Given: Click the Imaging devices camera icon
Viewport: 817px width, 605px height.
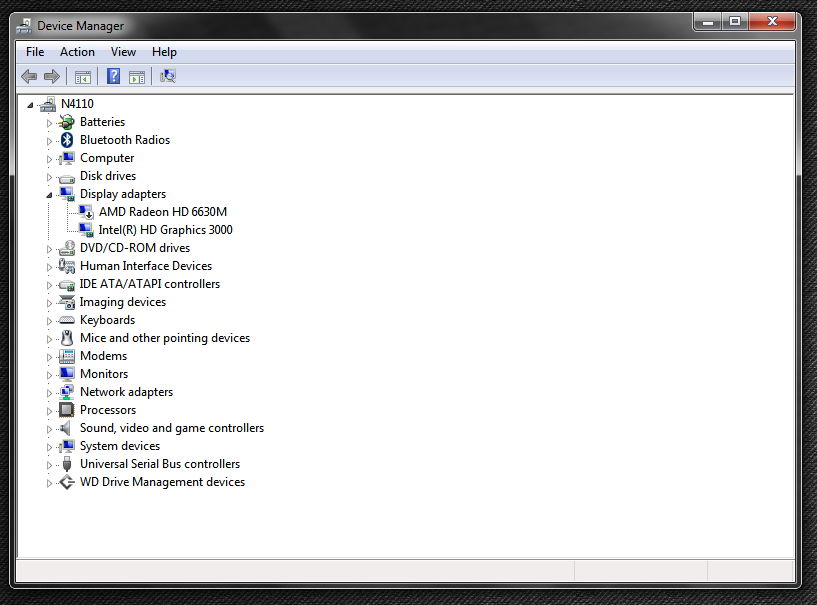Looking at the screenshot, I should [x=67, y=302].
